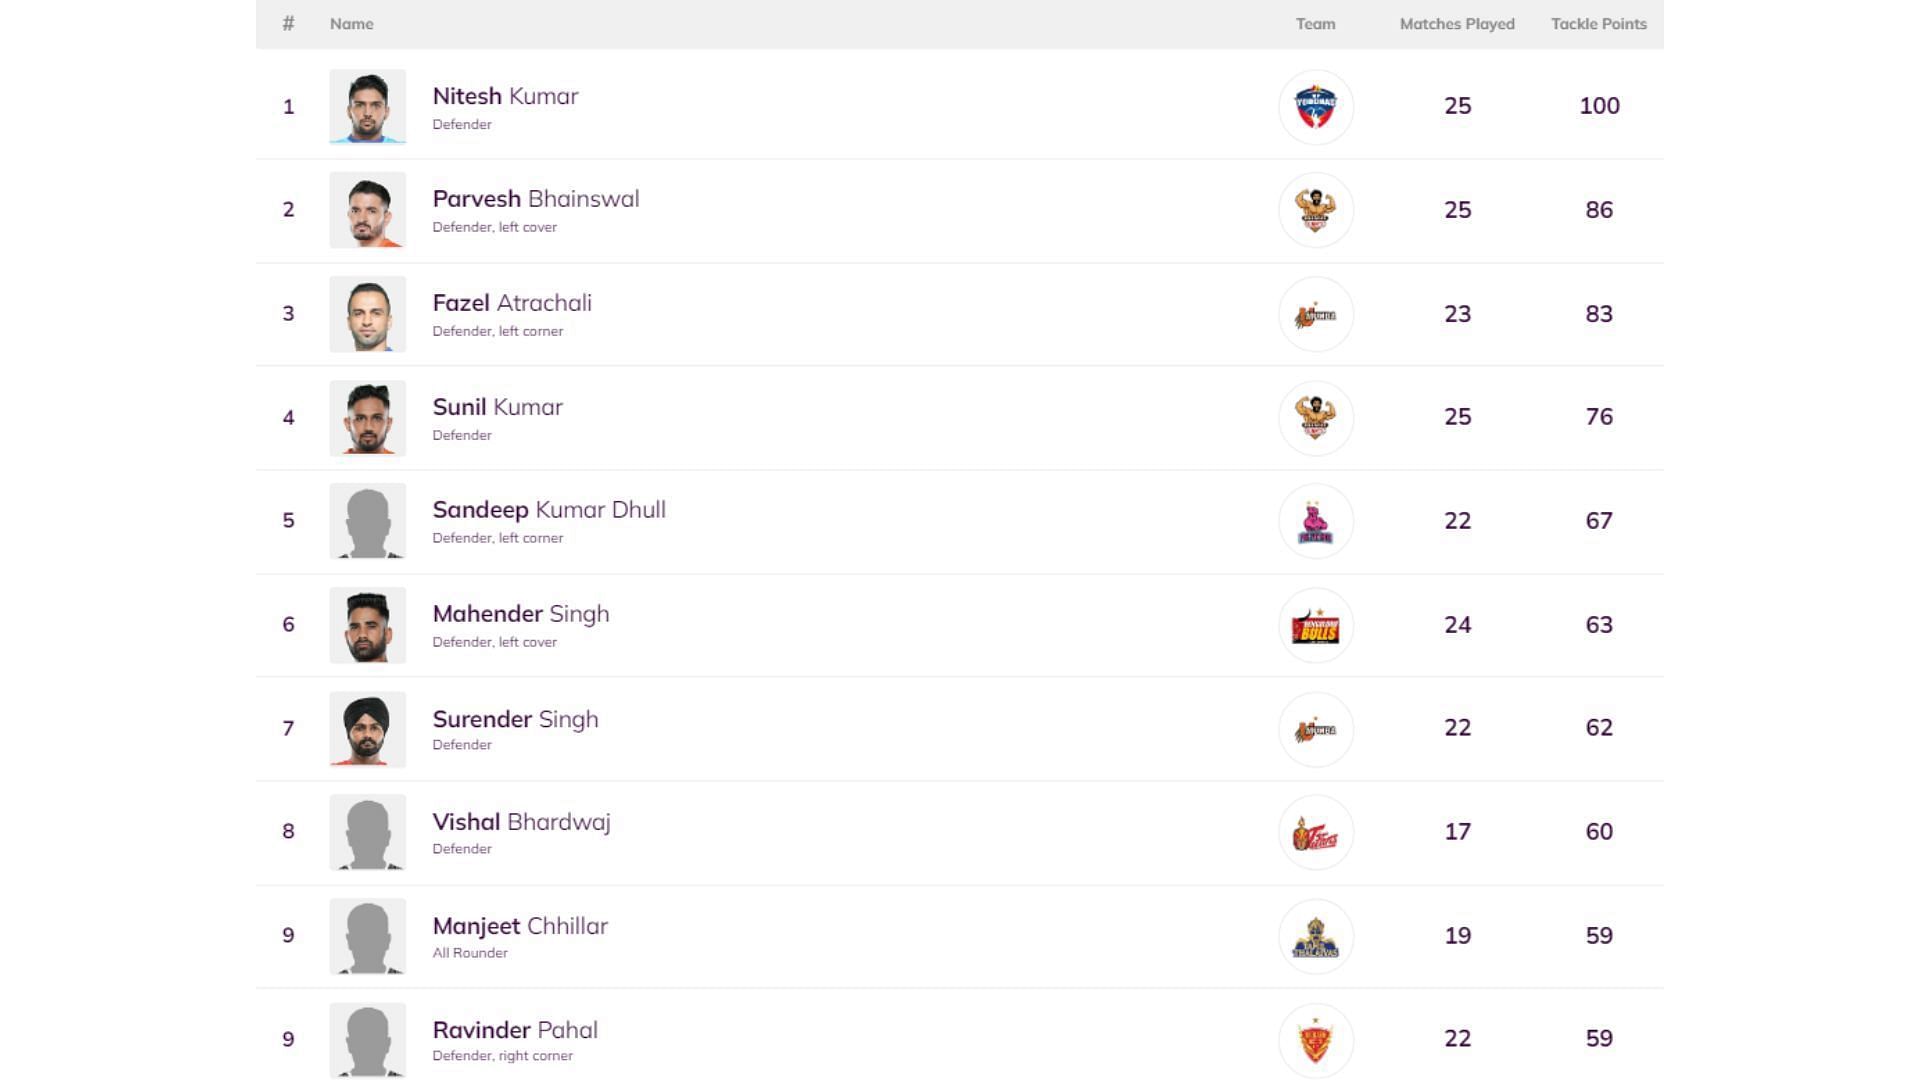
Task: Select the team logo in Ravinder Pahal's row
Action: click(1315, 1040)
